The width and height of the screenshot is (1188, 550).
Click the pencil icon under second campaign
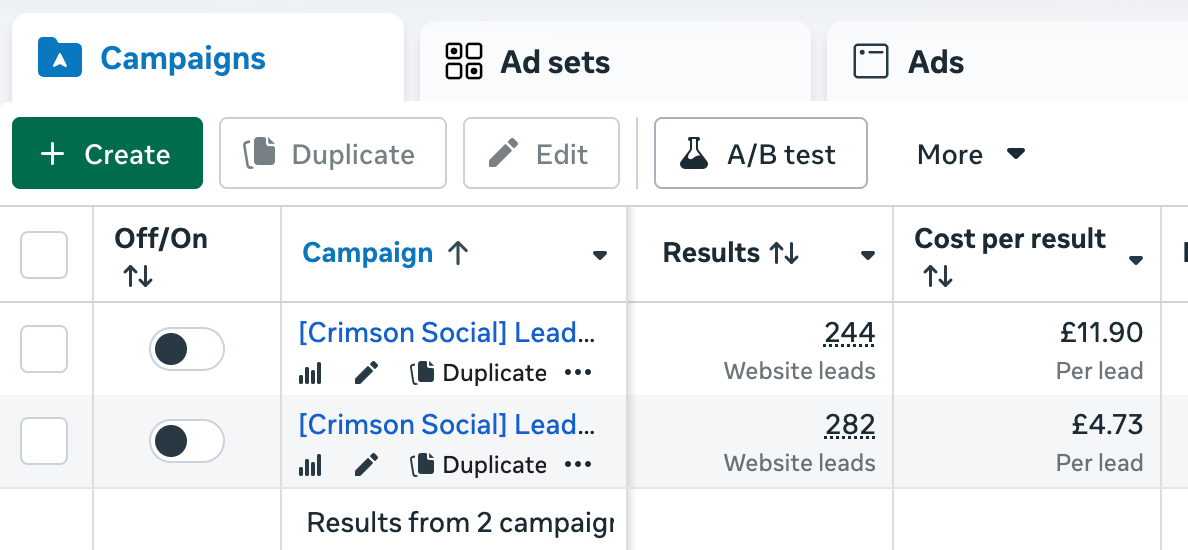[367, 465]
